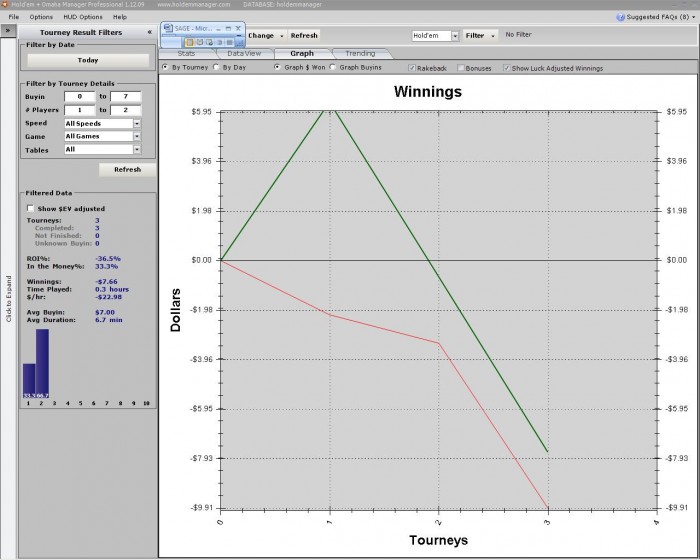Choose Graph $ Won option

(x=277, y=67)
